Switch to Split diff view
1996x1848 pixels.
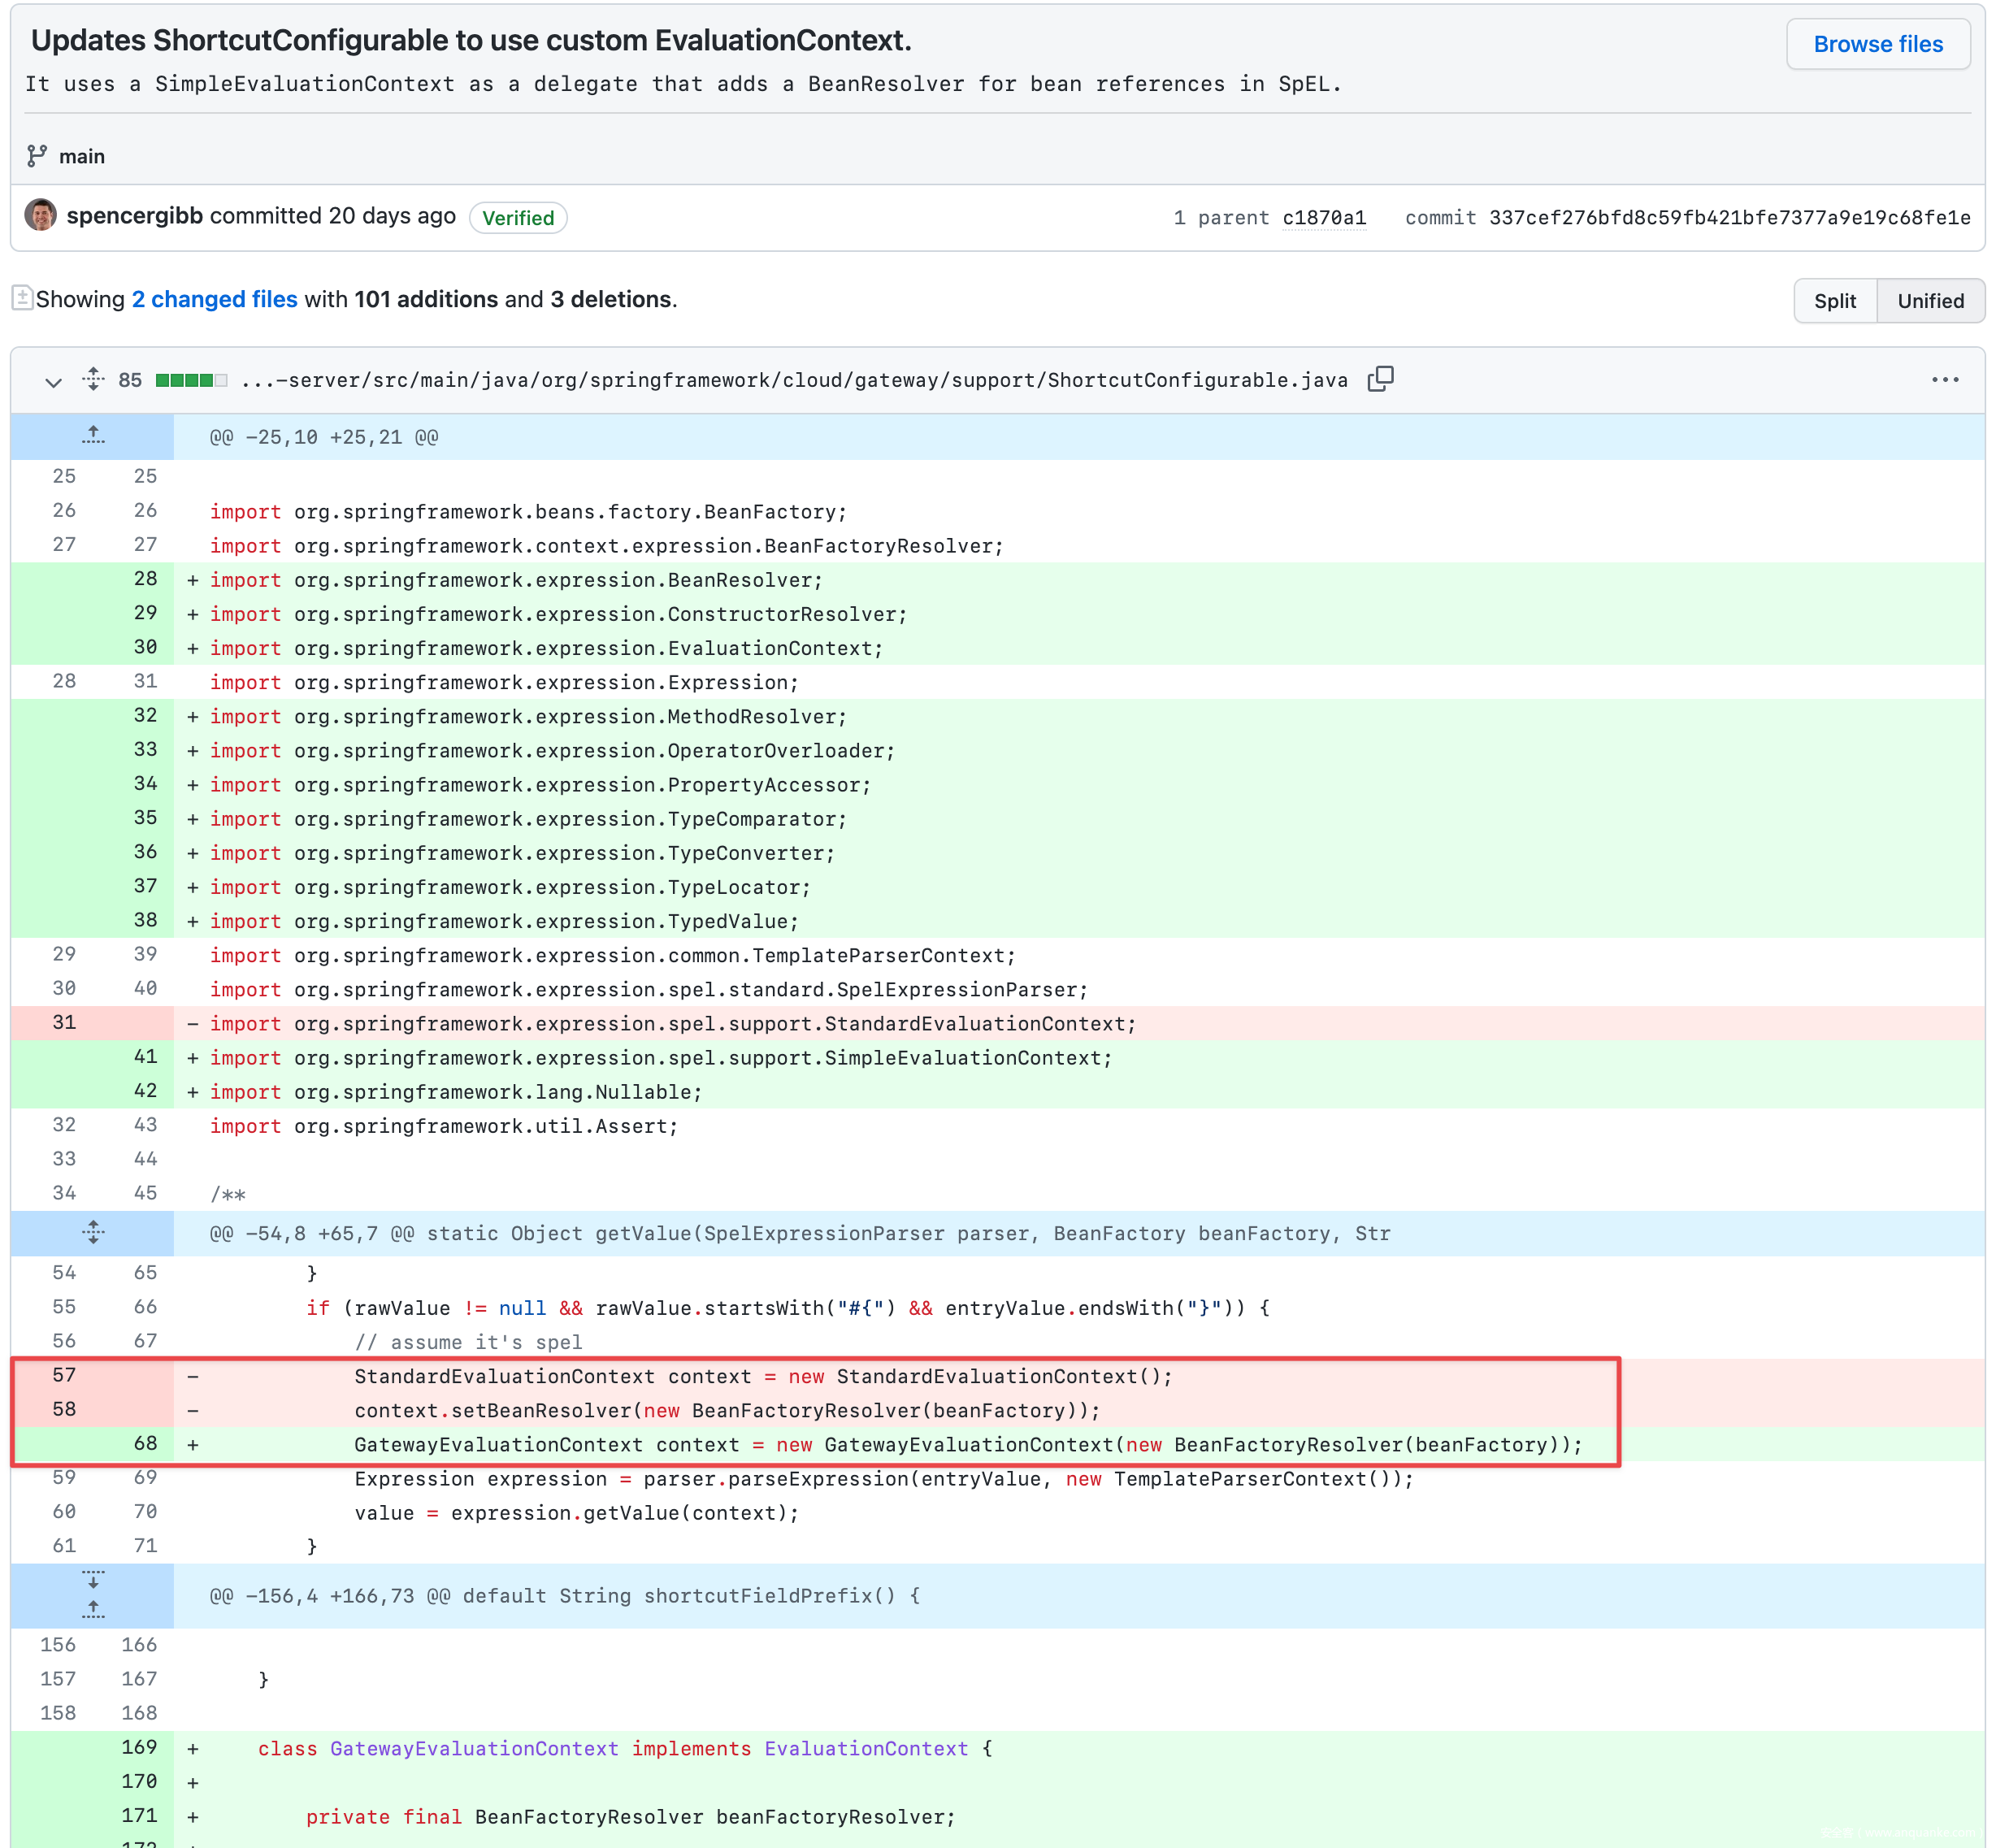1834,301
